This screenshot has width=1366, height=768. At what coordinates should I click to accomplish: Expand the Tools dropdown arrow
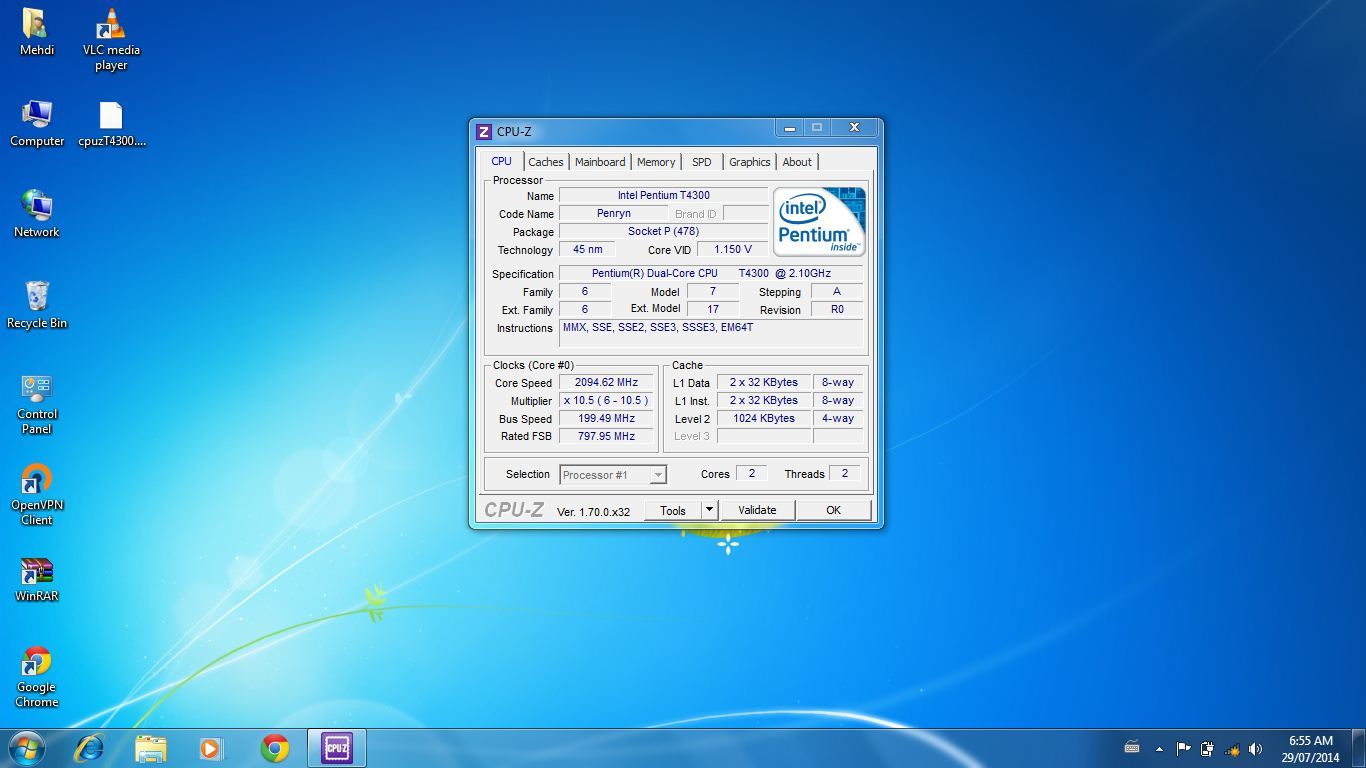tap(709, 510)
